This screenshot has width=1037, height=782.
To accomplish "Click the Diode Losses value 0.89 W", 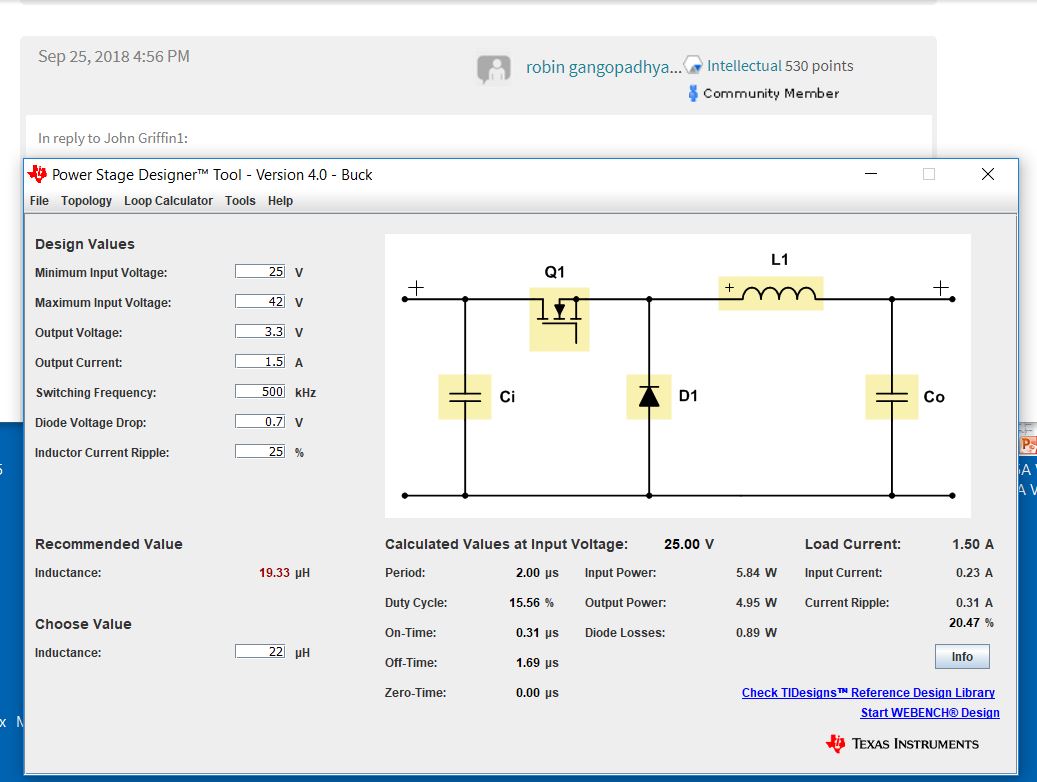I will [x=757, y=632].
